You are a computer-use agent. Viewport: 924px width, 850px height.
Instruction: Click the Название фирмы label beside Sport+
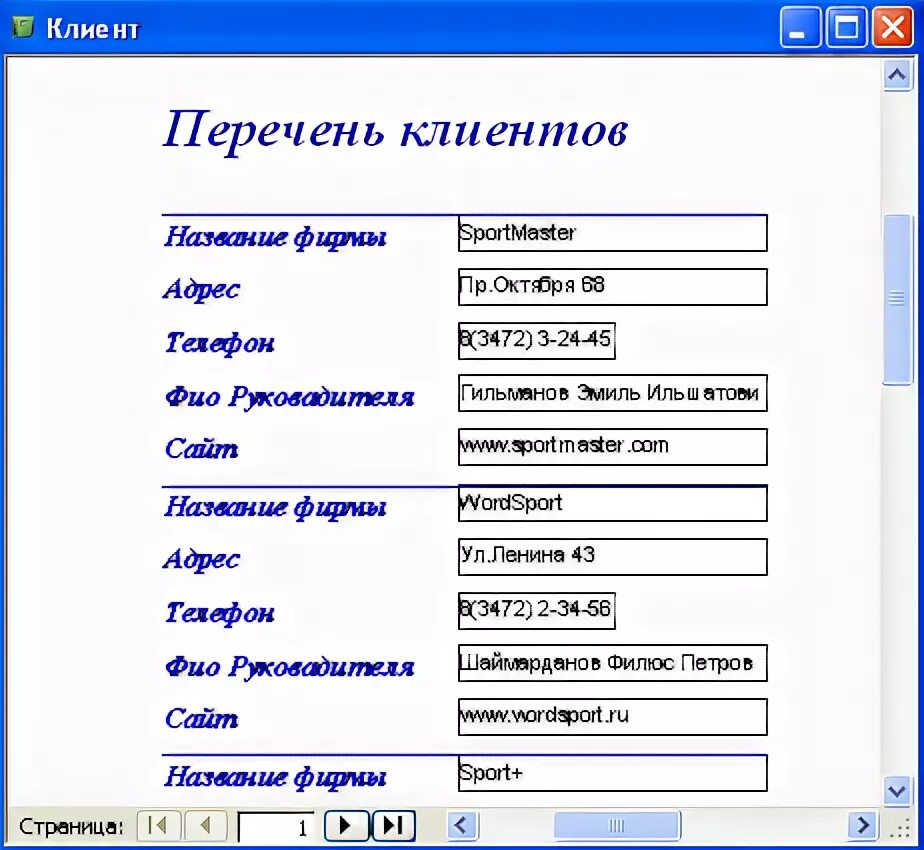(275, 777)
